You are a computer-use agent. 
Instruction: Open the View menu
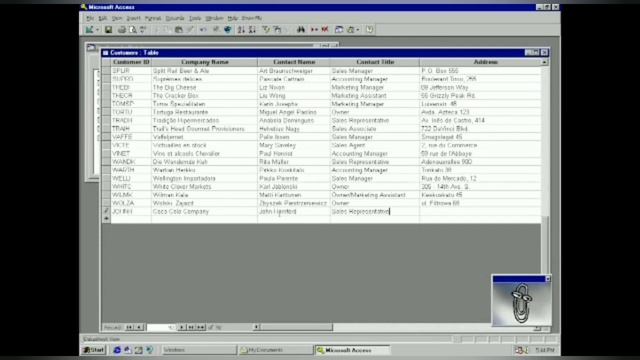[x=117, y=18]
